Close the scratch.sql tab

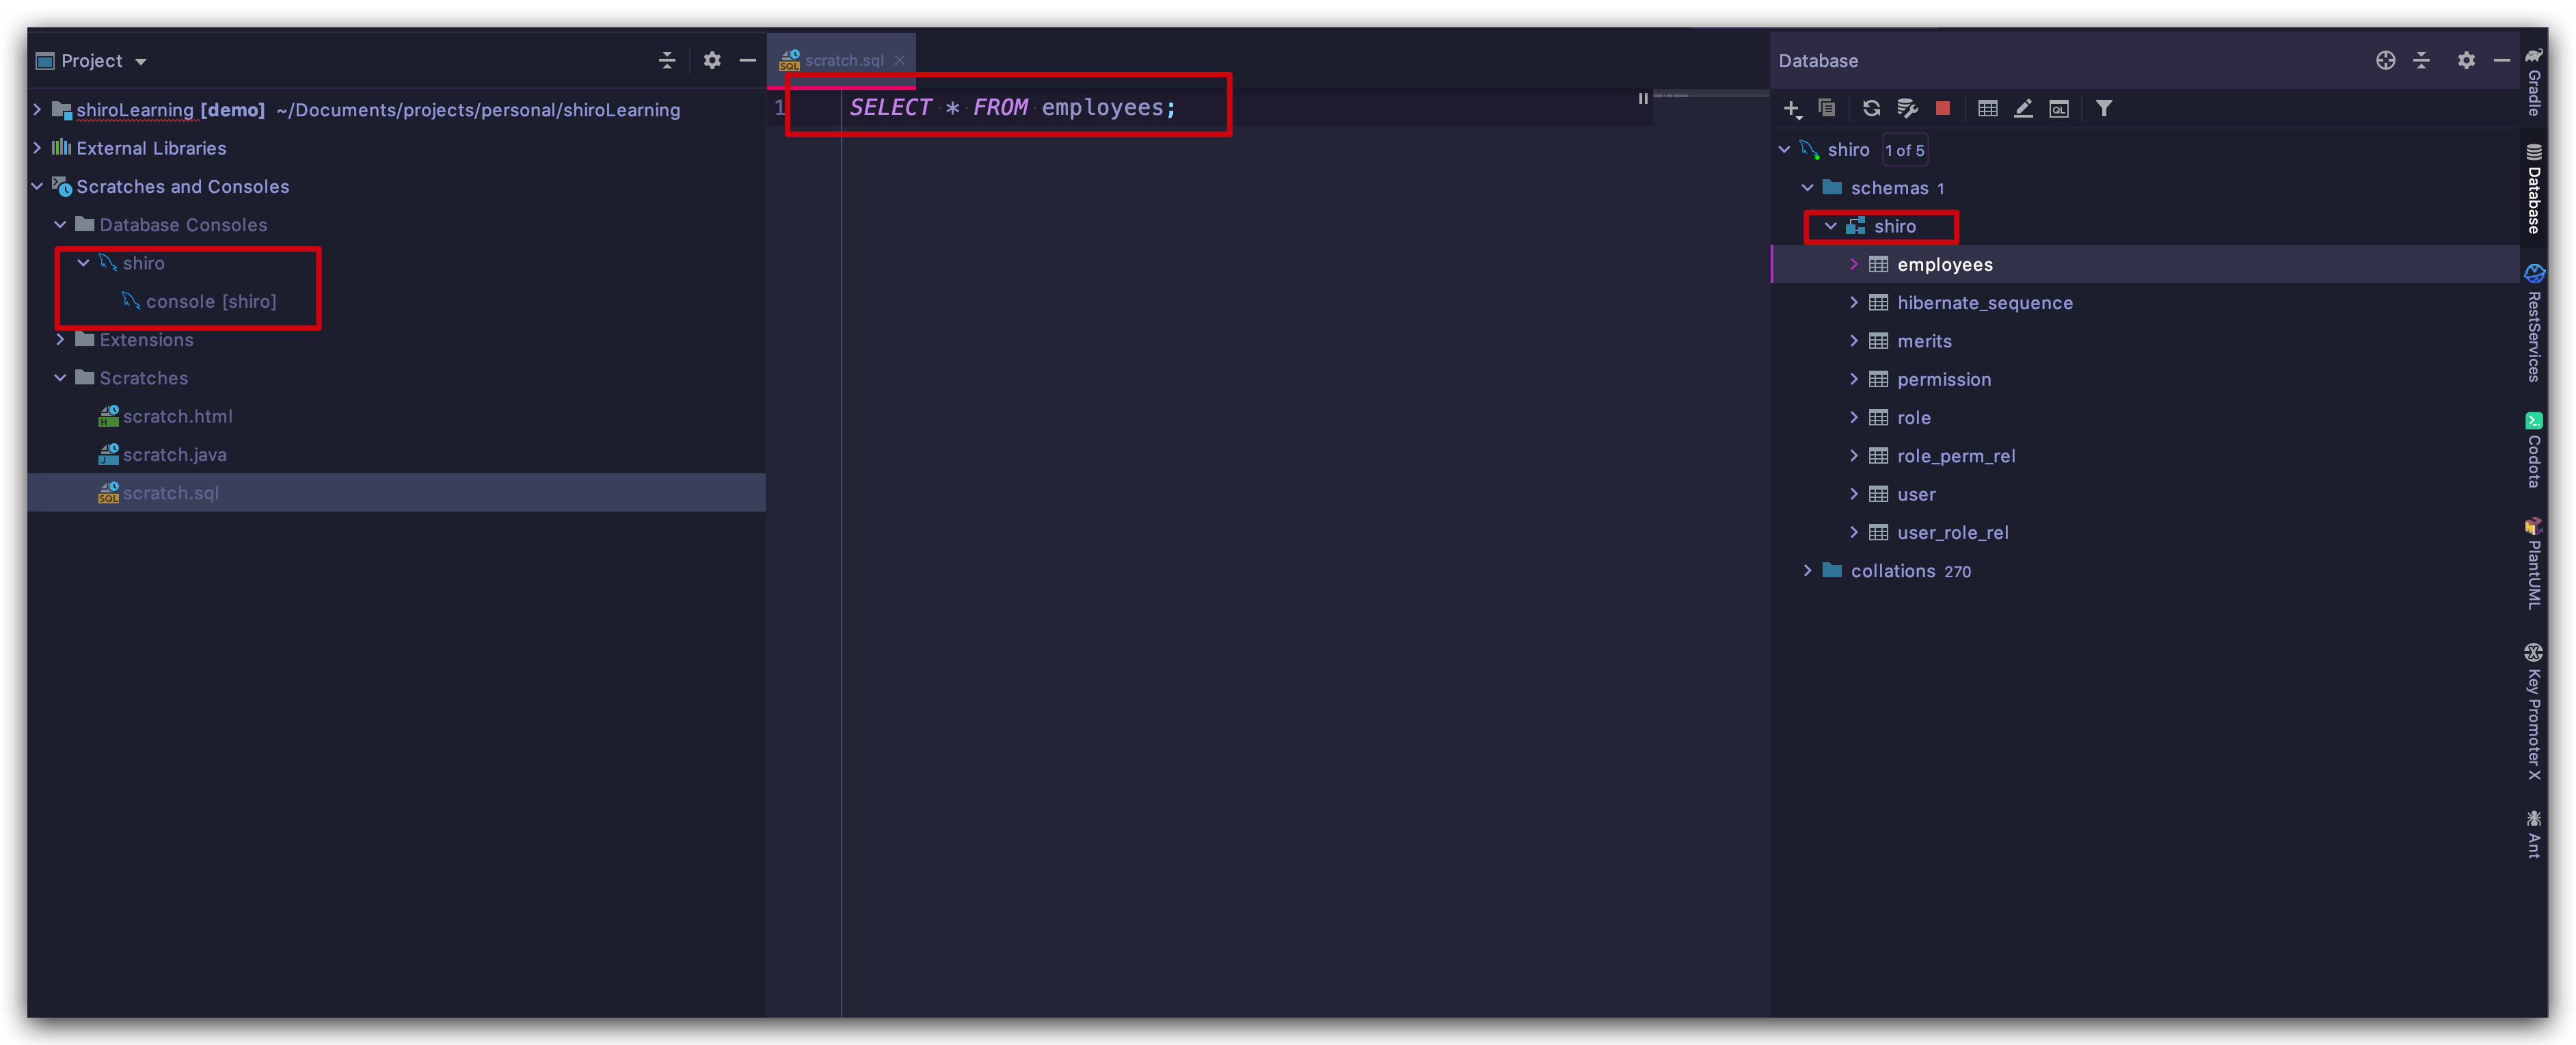(x=899, y=60)
